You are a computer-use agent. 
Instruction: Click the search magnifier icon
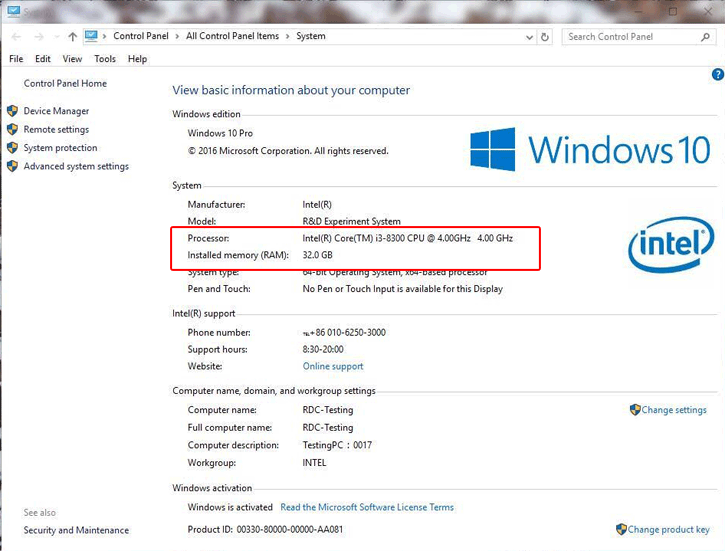point(705,37)
